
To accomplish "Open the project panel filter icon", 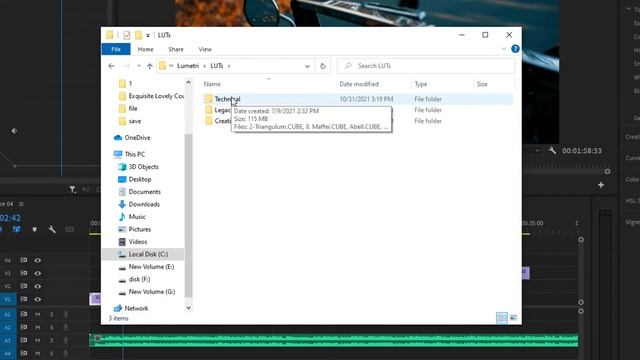I will tap(72, 189).
